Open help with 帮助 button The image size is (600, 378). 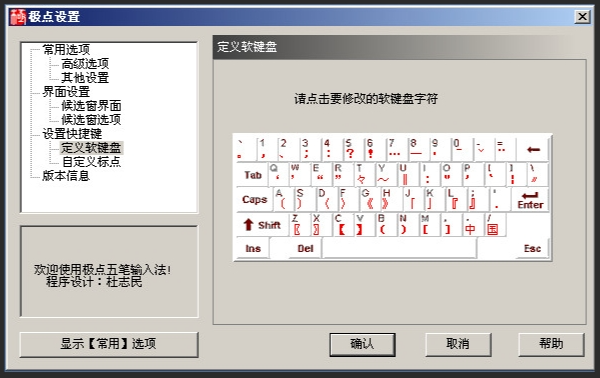551,344
